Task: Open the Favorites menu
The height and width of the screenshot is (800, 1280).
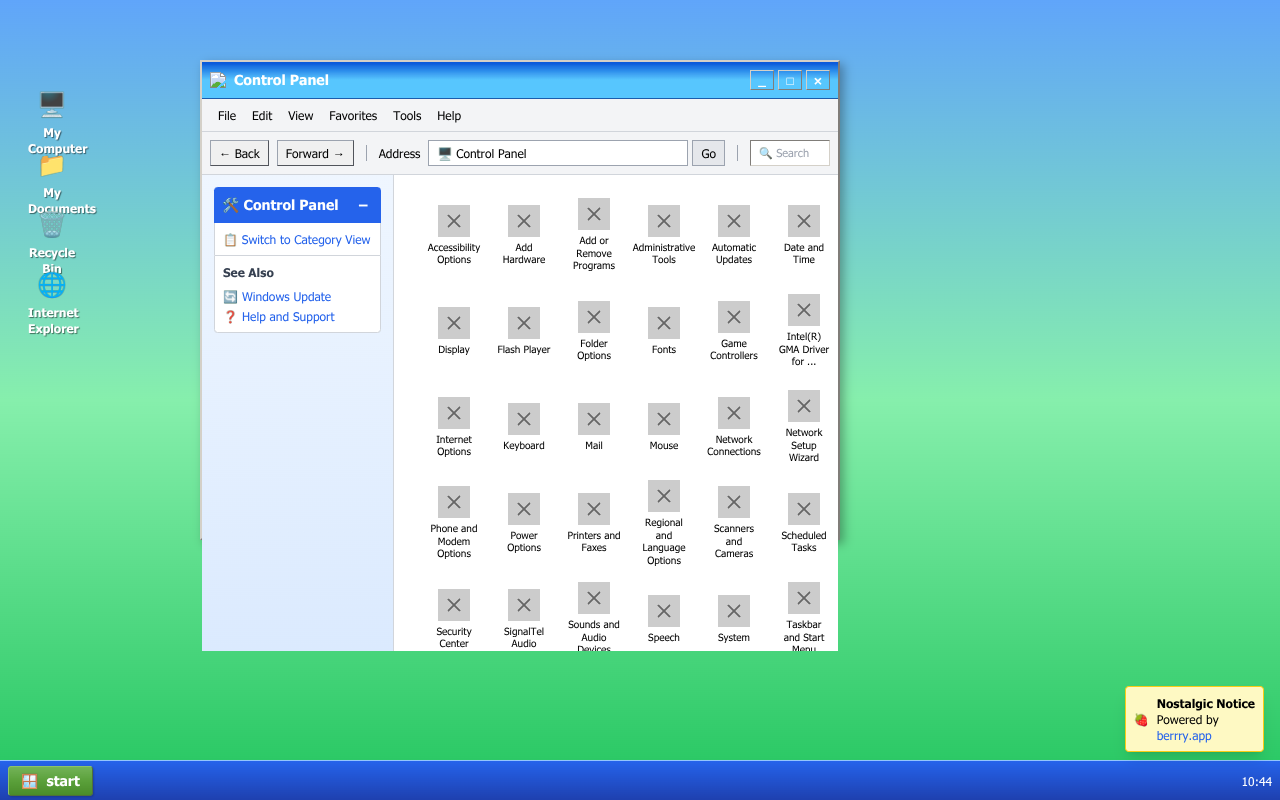Action: pos(353,115)
